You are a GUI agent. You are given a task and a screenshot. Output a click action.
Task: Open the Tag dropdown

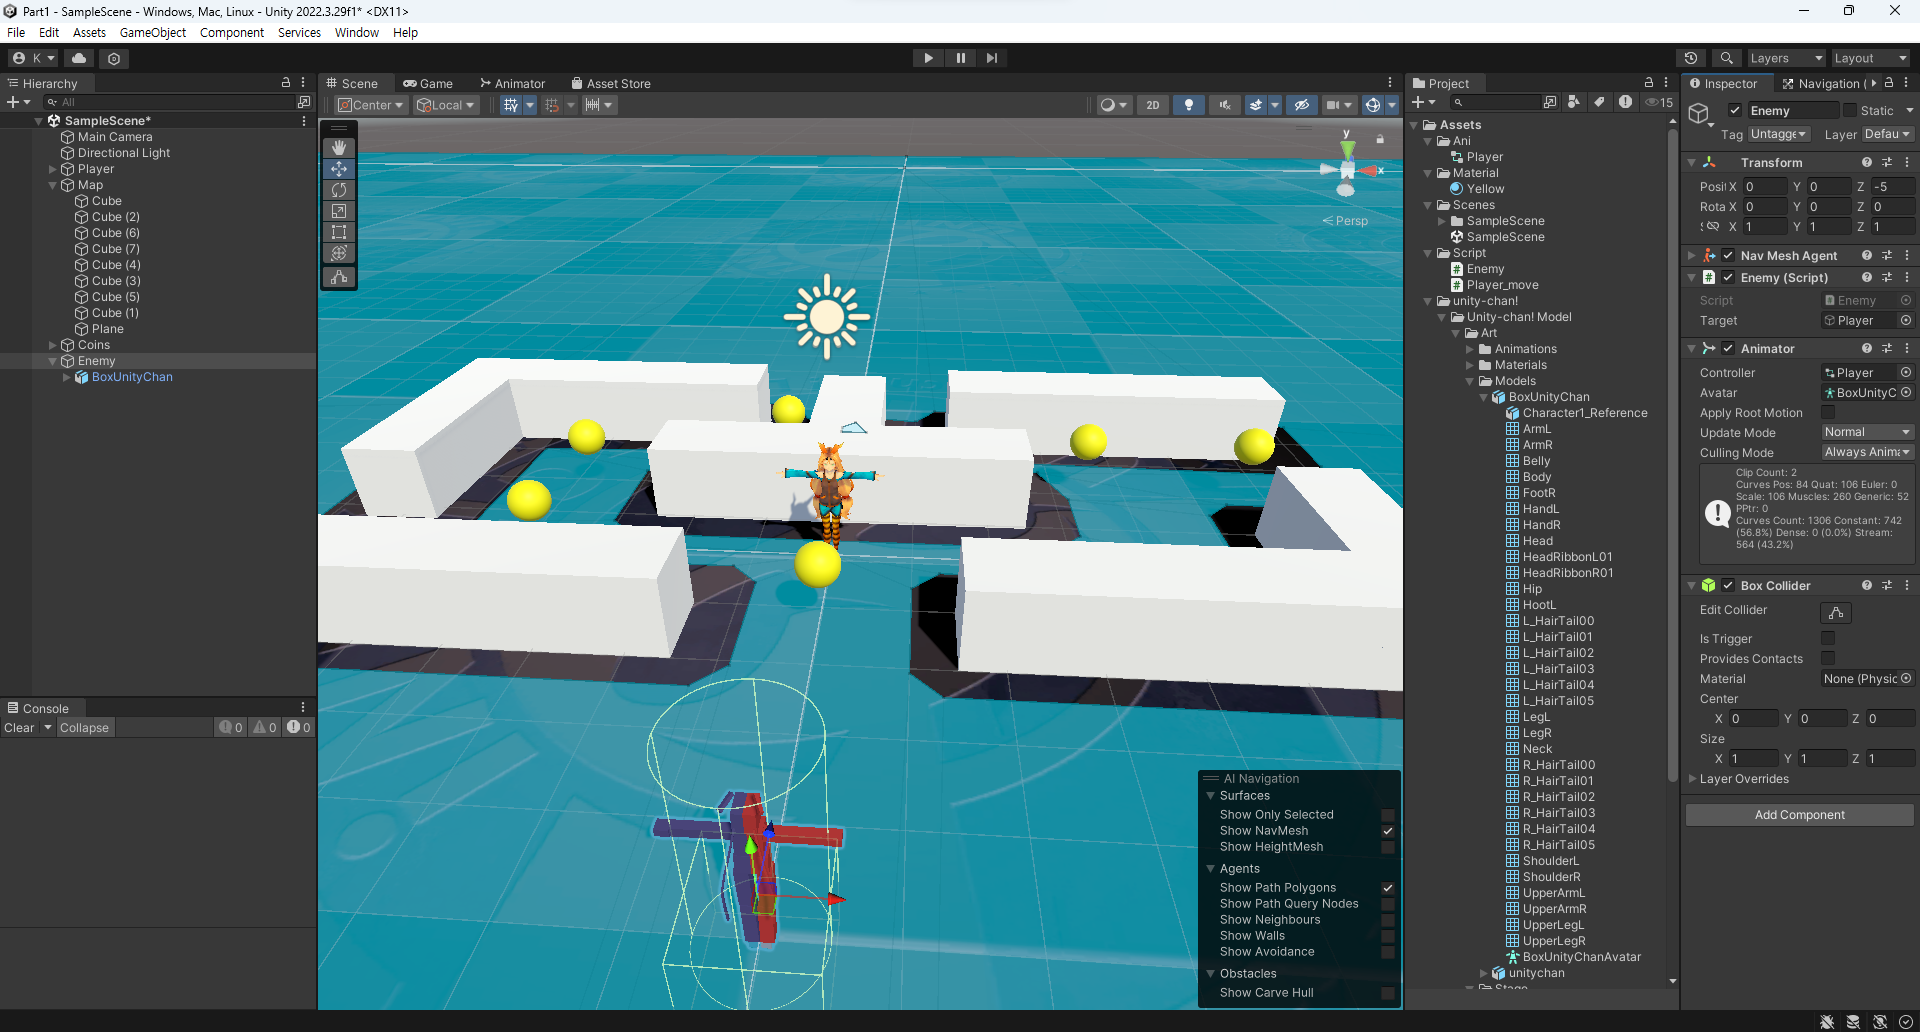click(x=1779, y=134)
